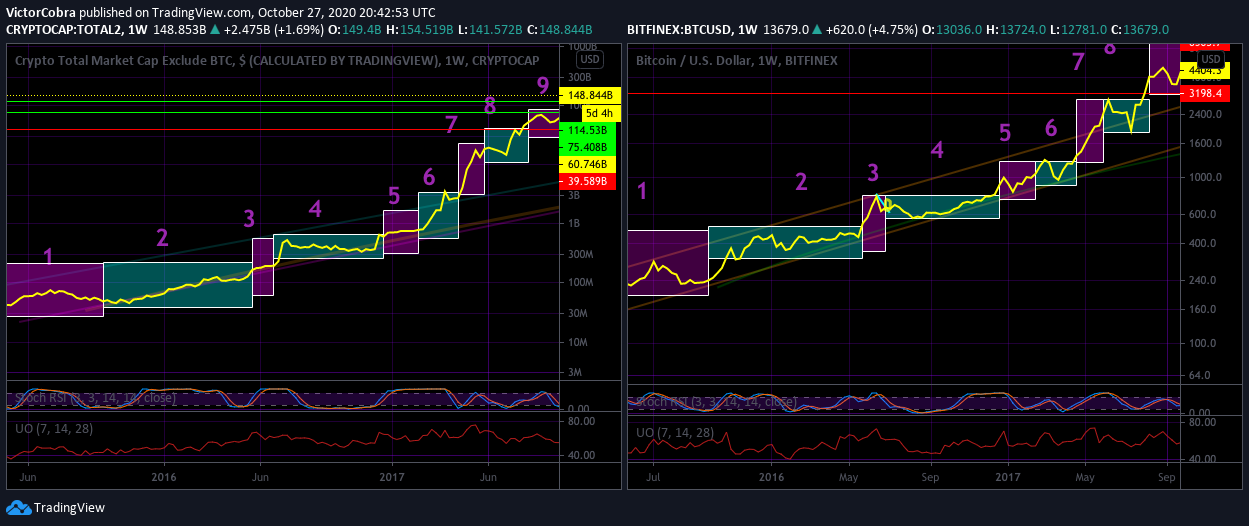Click the purple wave label 9 on left chart
Image resolution: width=1249 pixels, height=526 pixels.
(x=543, y=86)
